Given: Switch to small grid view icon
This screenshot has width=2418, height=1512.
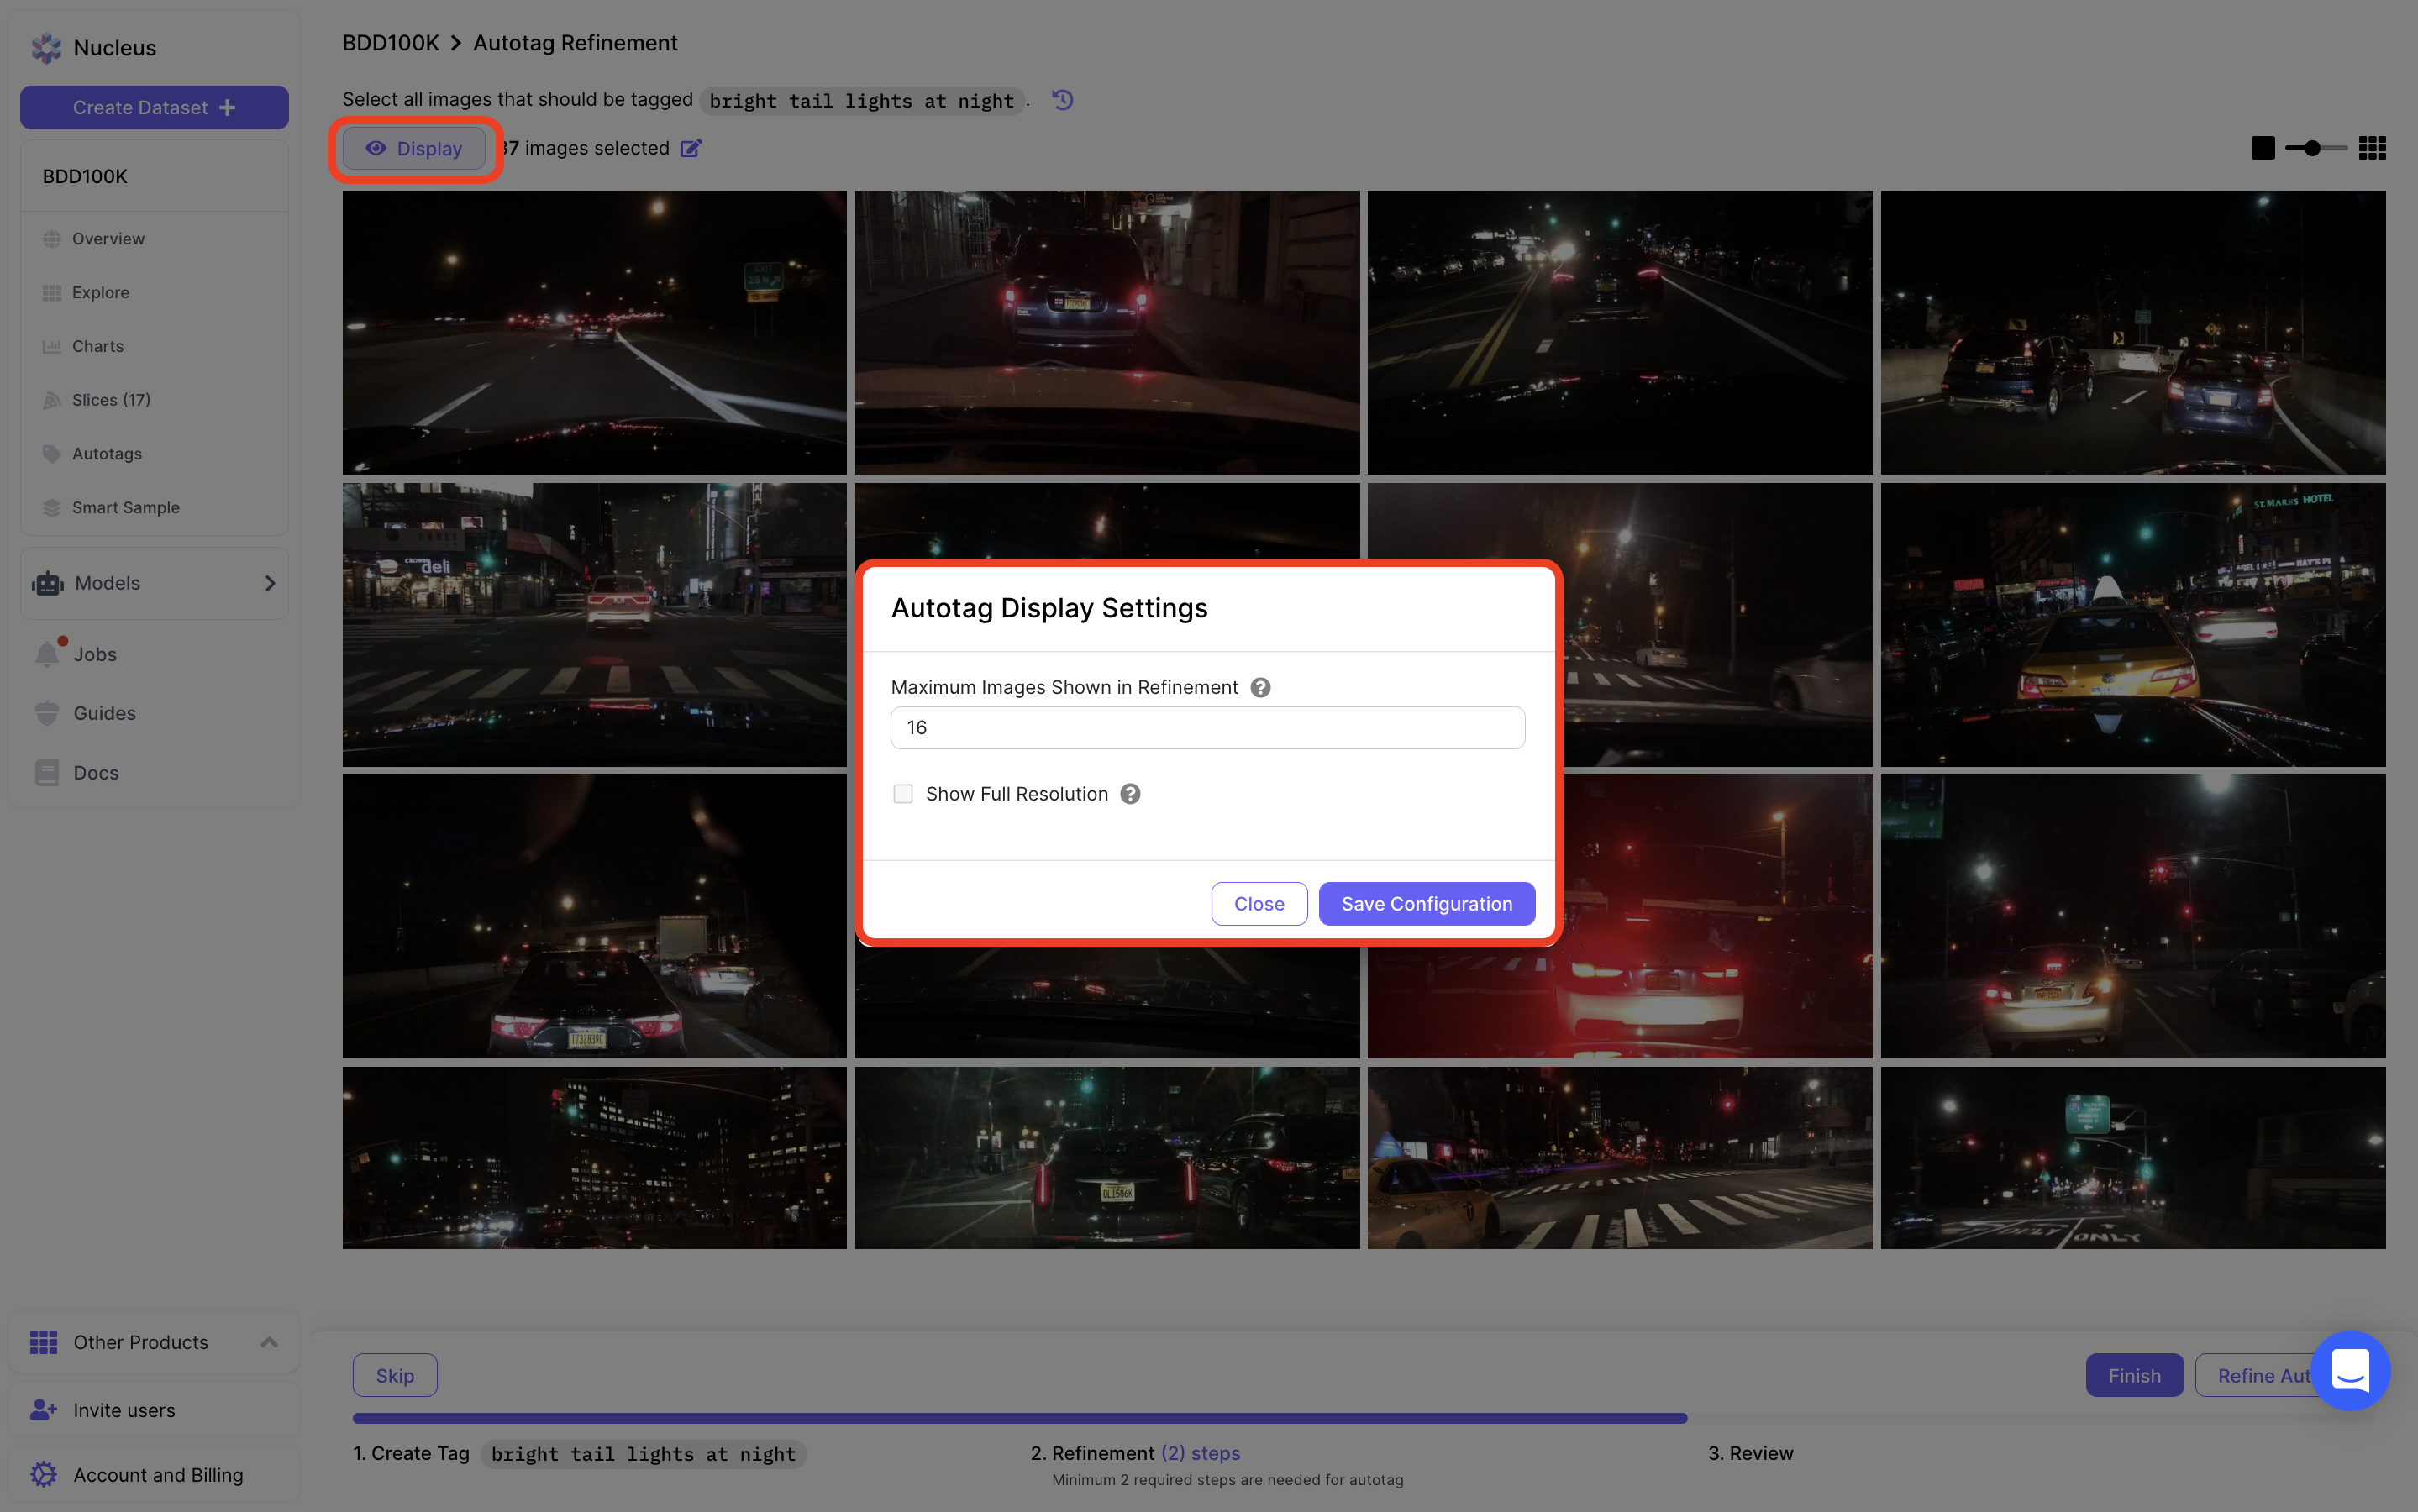Looking at the screenshot, I should pos(2372,148).
